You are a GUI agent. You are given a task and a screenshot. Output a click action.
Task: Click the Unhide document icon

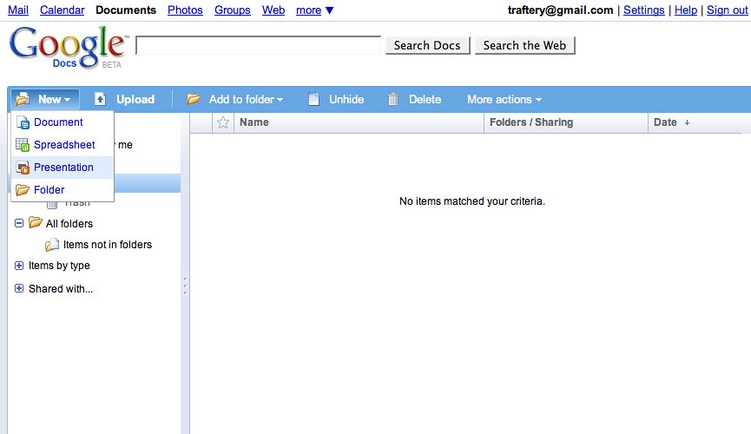pyautogui.click(x=314, y=99)
